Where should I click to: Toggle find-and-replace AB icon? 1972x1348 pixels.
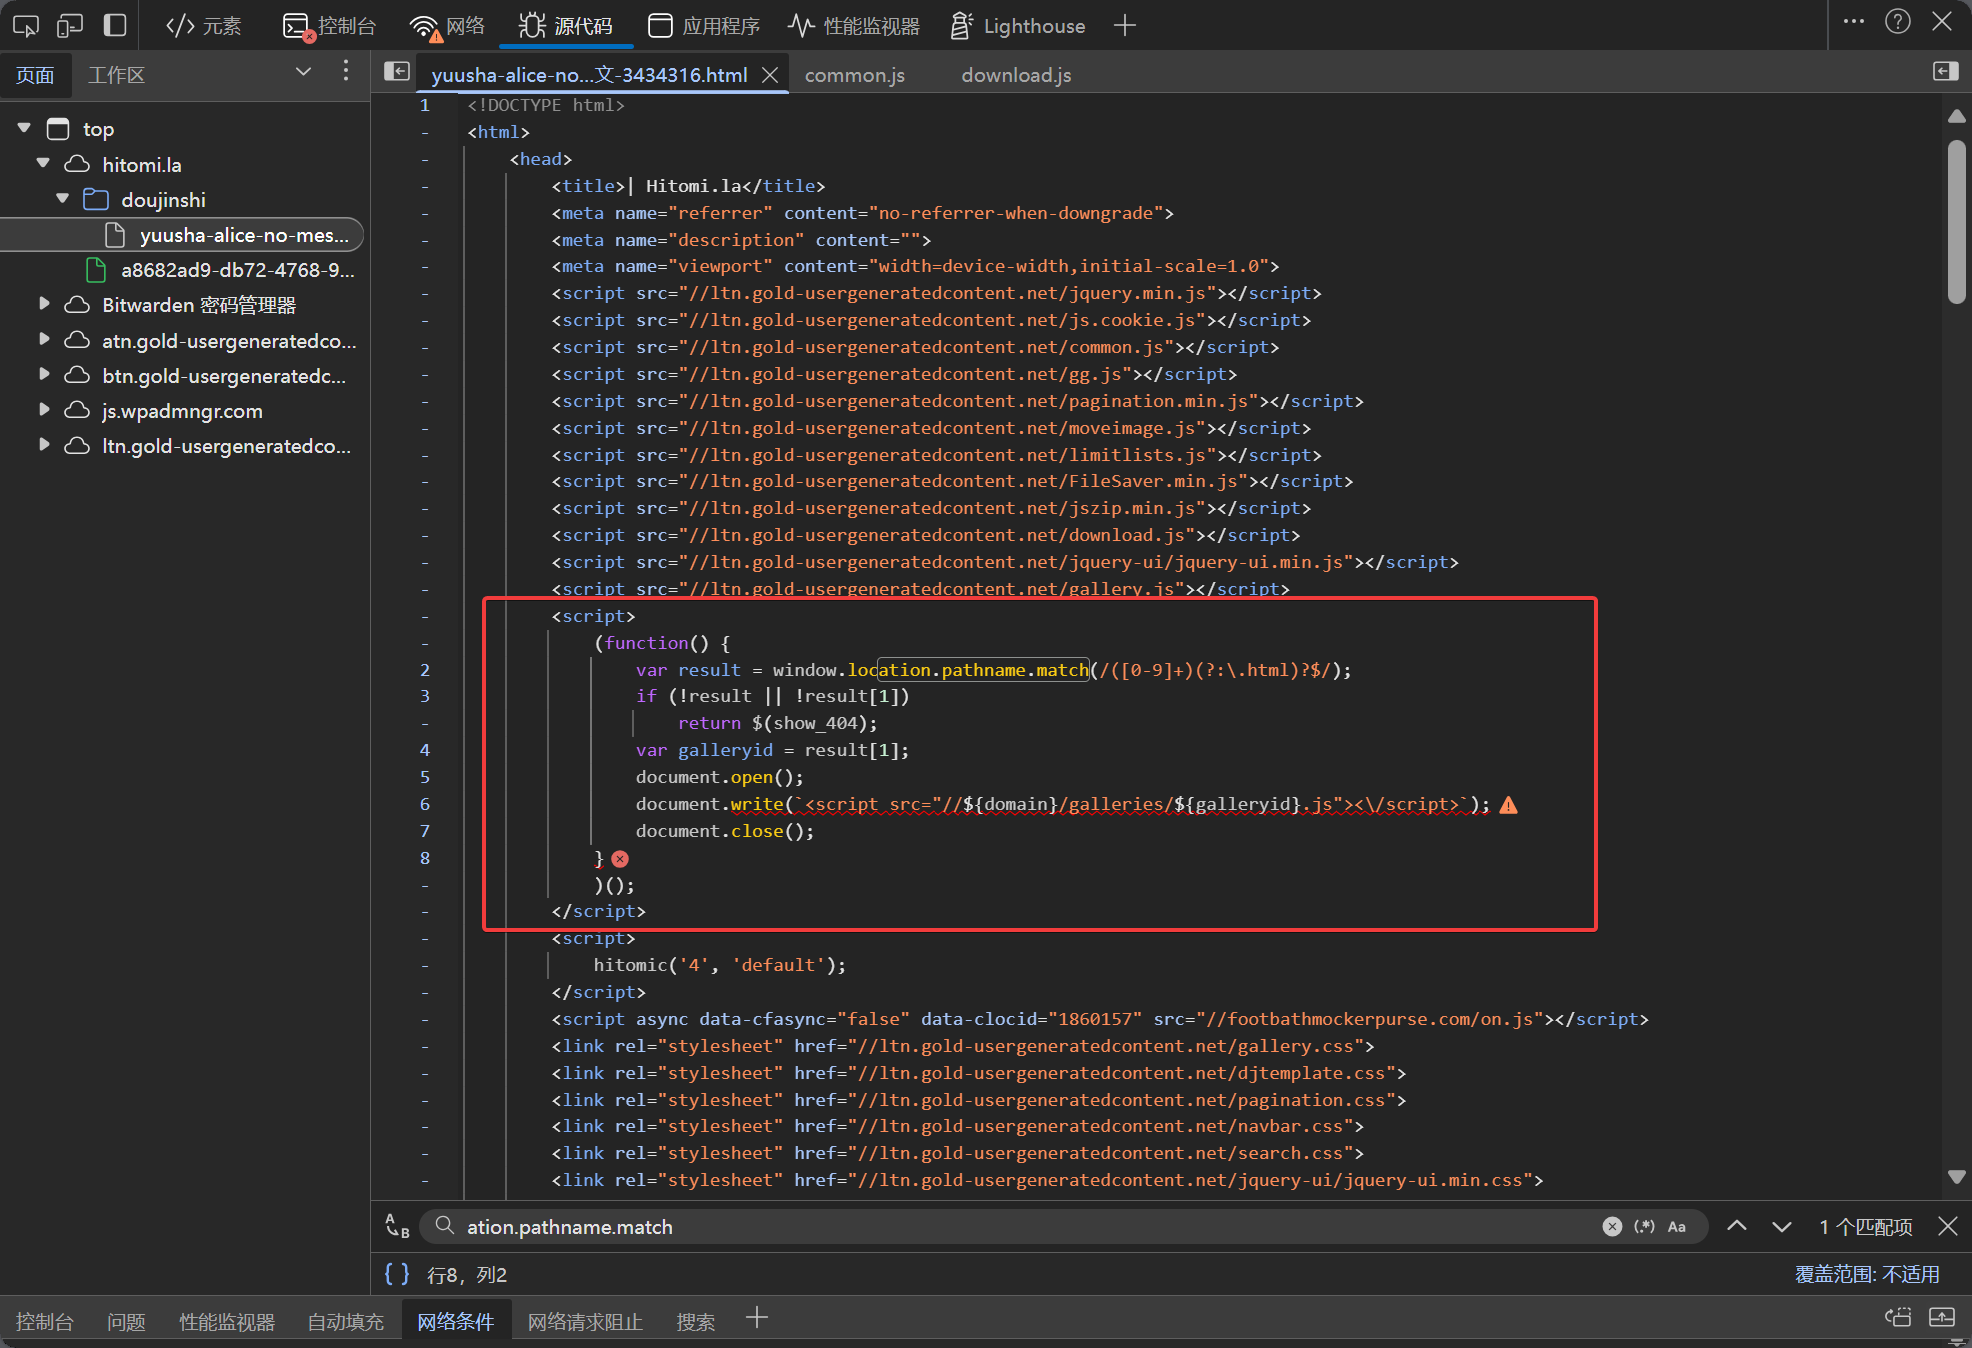point(397,1226)
